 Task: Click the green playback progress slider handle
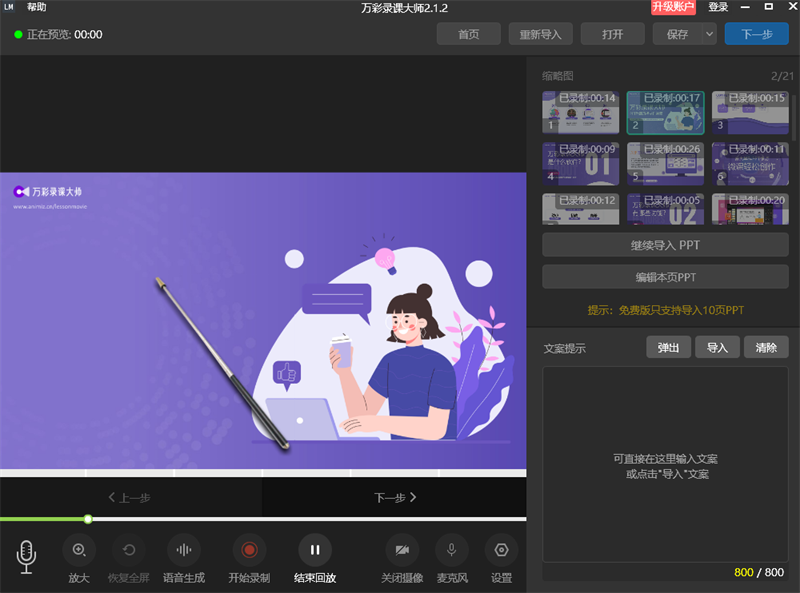tap(88, 519)
